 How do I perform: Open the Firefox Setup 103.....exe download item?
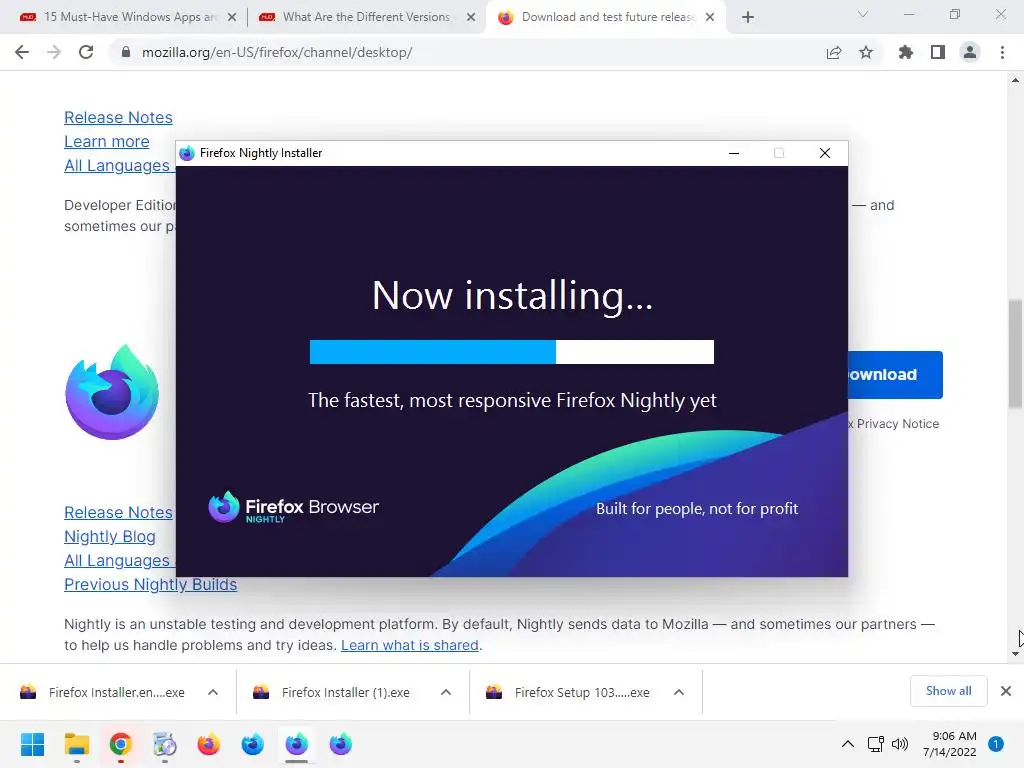pos(568,692)
